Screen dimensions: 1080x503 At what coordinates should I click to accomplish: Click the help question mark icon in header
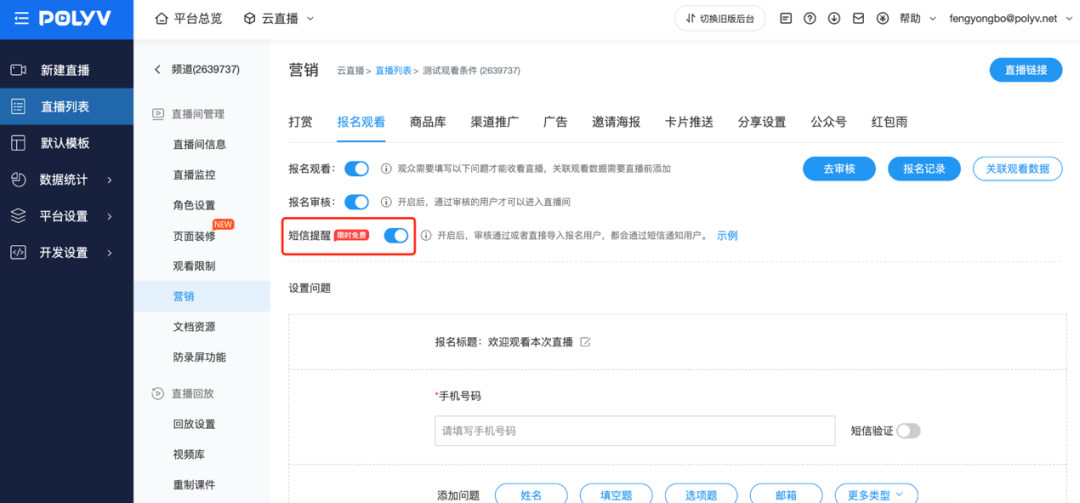point(809,19)
